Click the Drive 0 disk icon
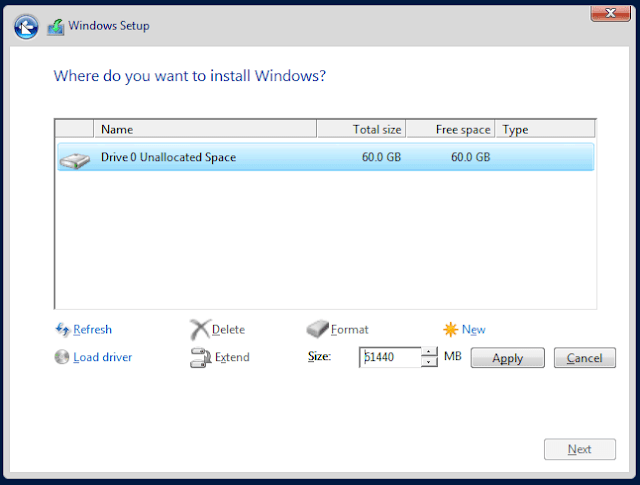The width and height of the screenshot is (640, 485). click(x=75, y=157)
